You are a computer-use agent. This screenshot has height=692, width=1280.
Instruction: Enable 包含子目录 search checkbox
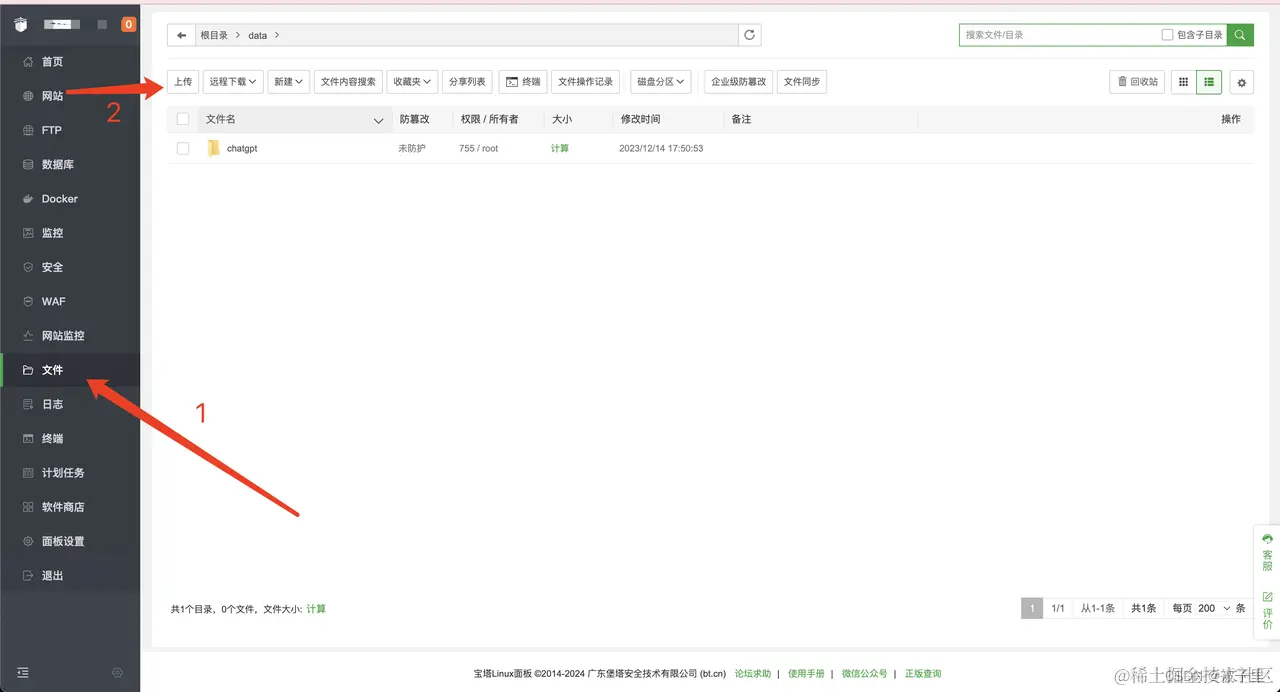[1167, 35]
